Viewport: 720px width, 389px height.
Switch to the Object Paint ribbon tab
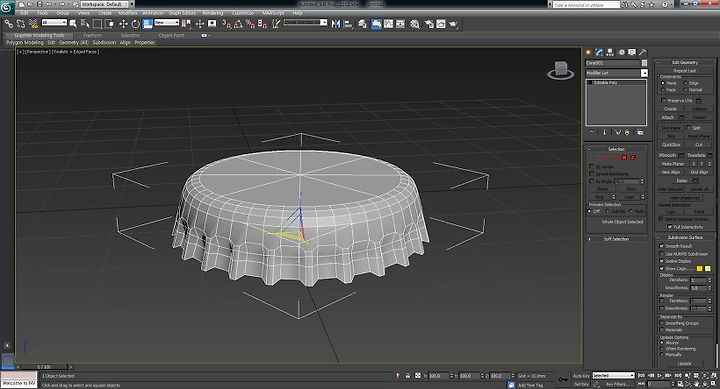pyautogui.click(x=171, y=35)
